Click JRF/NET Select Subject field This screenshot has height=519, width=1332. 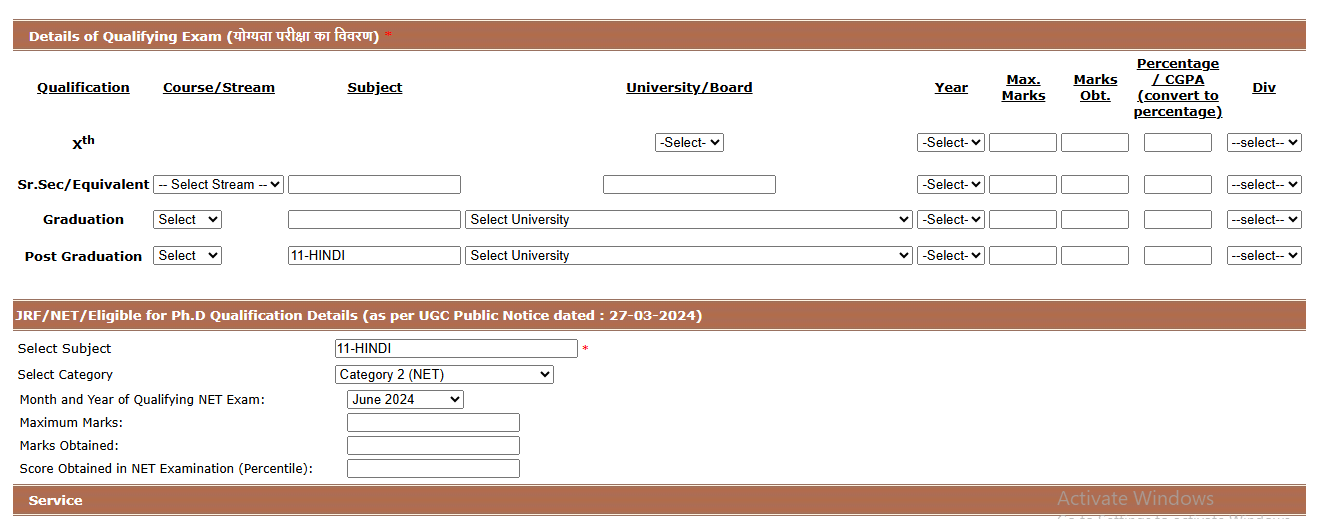tap(456, 349)
